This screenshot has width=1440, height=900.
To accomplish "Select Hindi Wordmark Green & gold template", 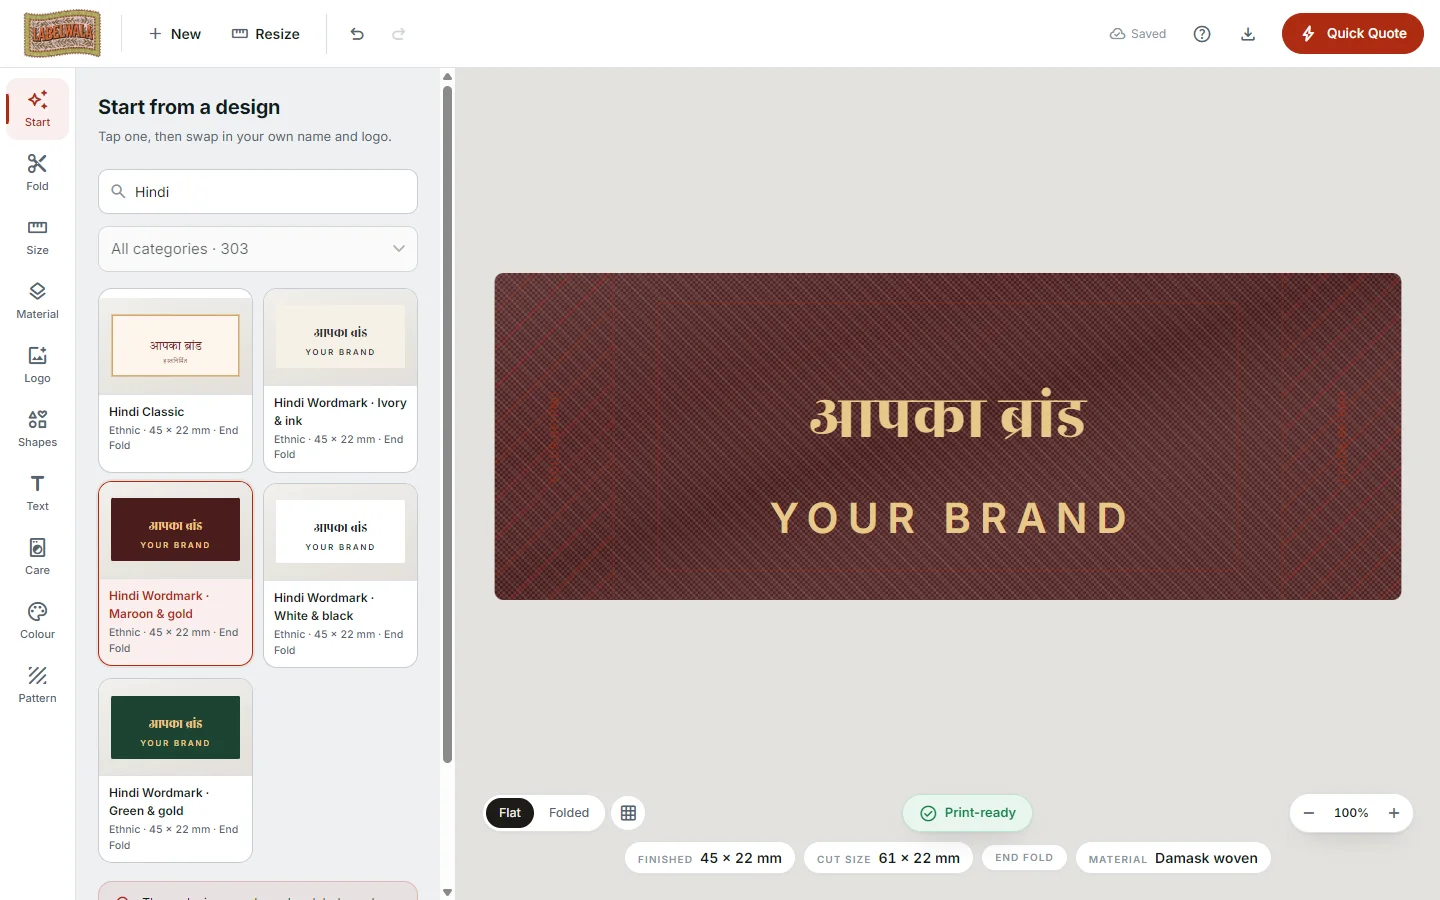I will (175, 770).
